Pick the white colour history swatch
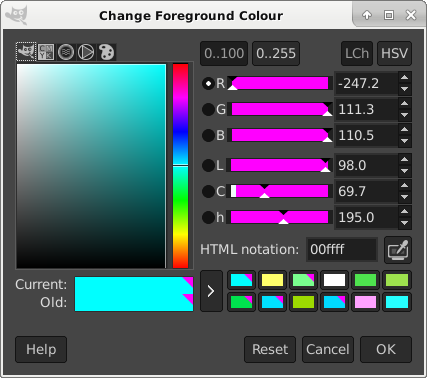The width and height of the screenshot is (427, 378). (x=334, y=280)
